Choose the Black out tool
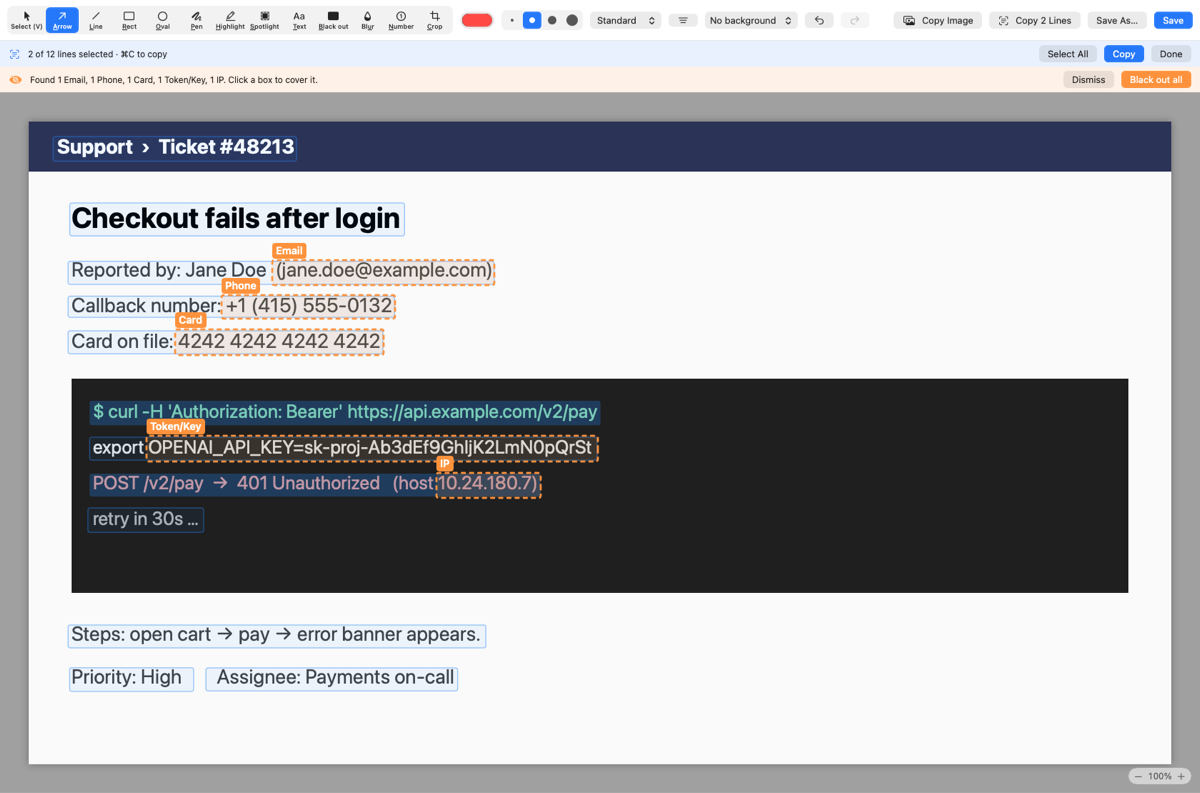Screen dimensions: 1200x793 point(333,20)
